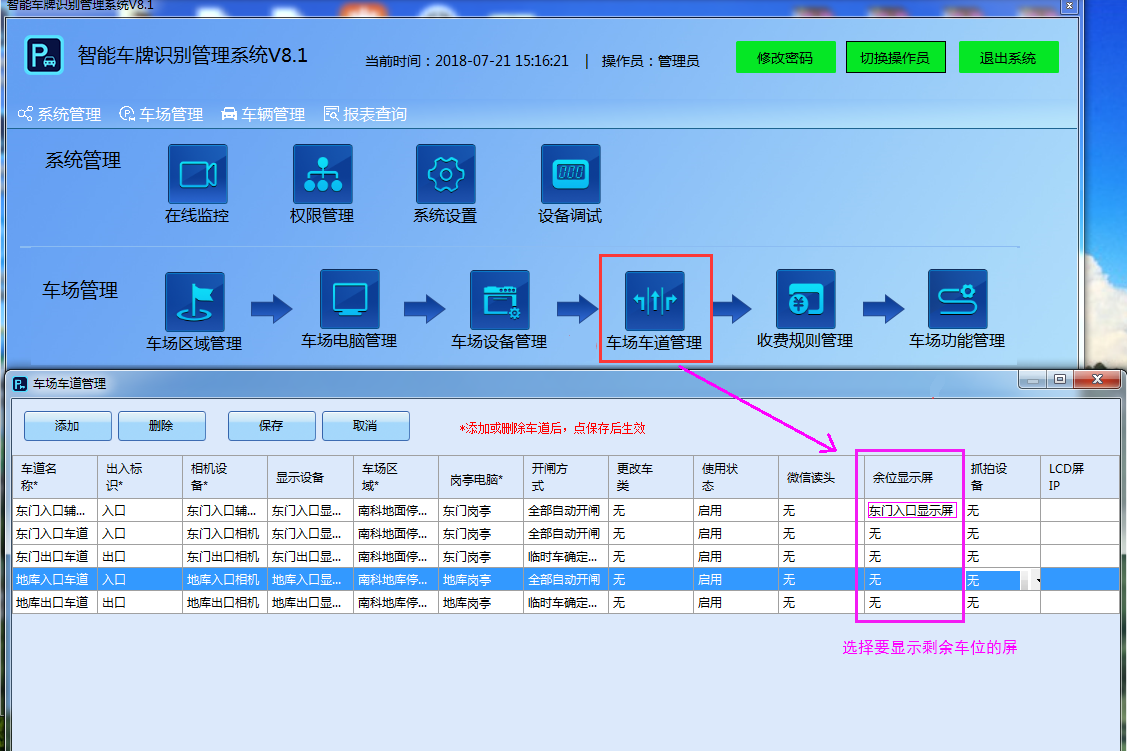Image resolution: width=1127 pixels, height=751 pixels.
Task: Click the 保存 button
Action: click(272, 426)
